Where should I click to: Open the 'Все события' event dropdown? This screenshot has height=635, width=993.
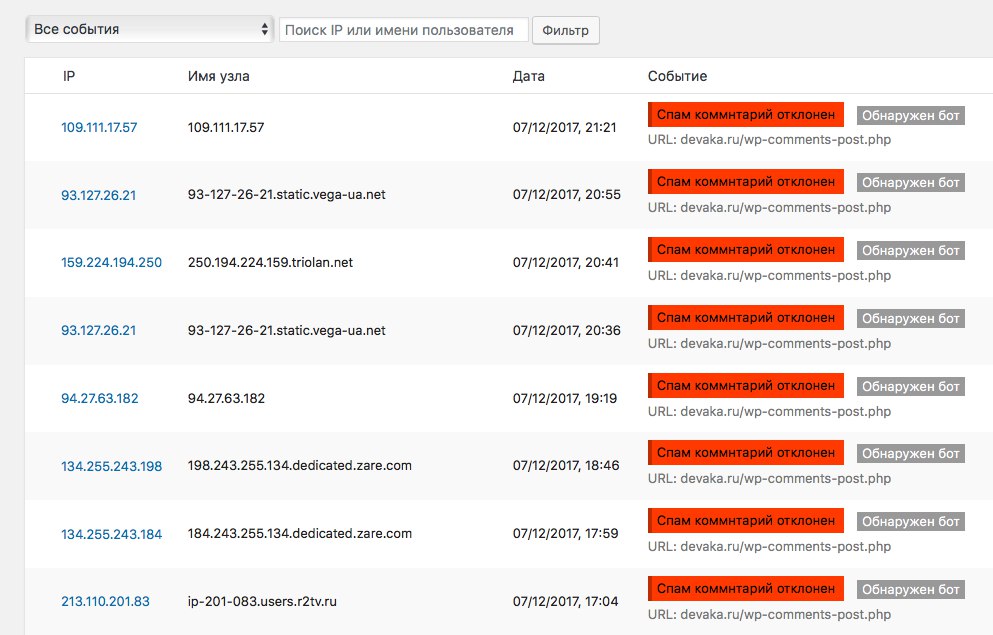[x=149, y=29]
